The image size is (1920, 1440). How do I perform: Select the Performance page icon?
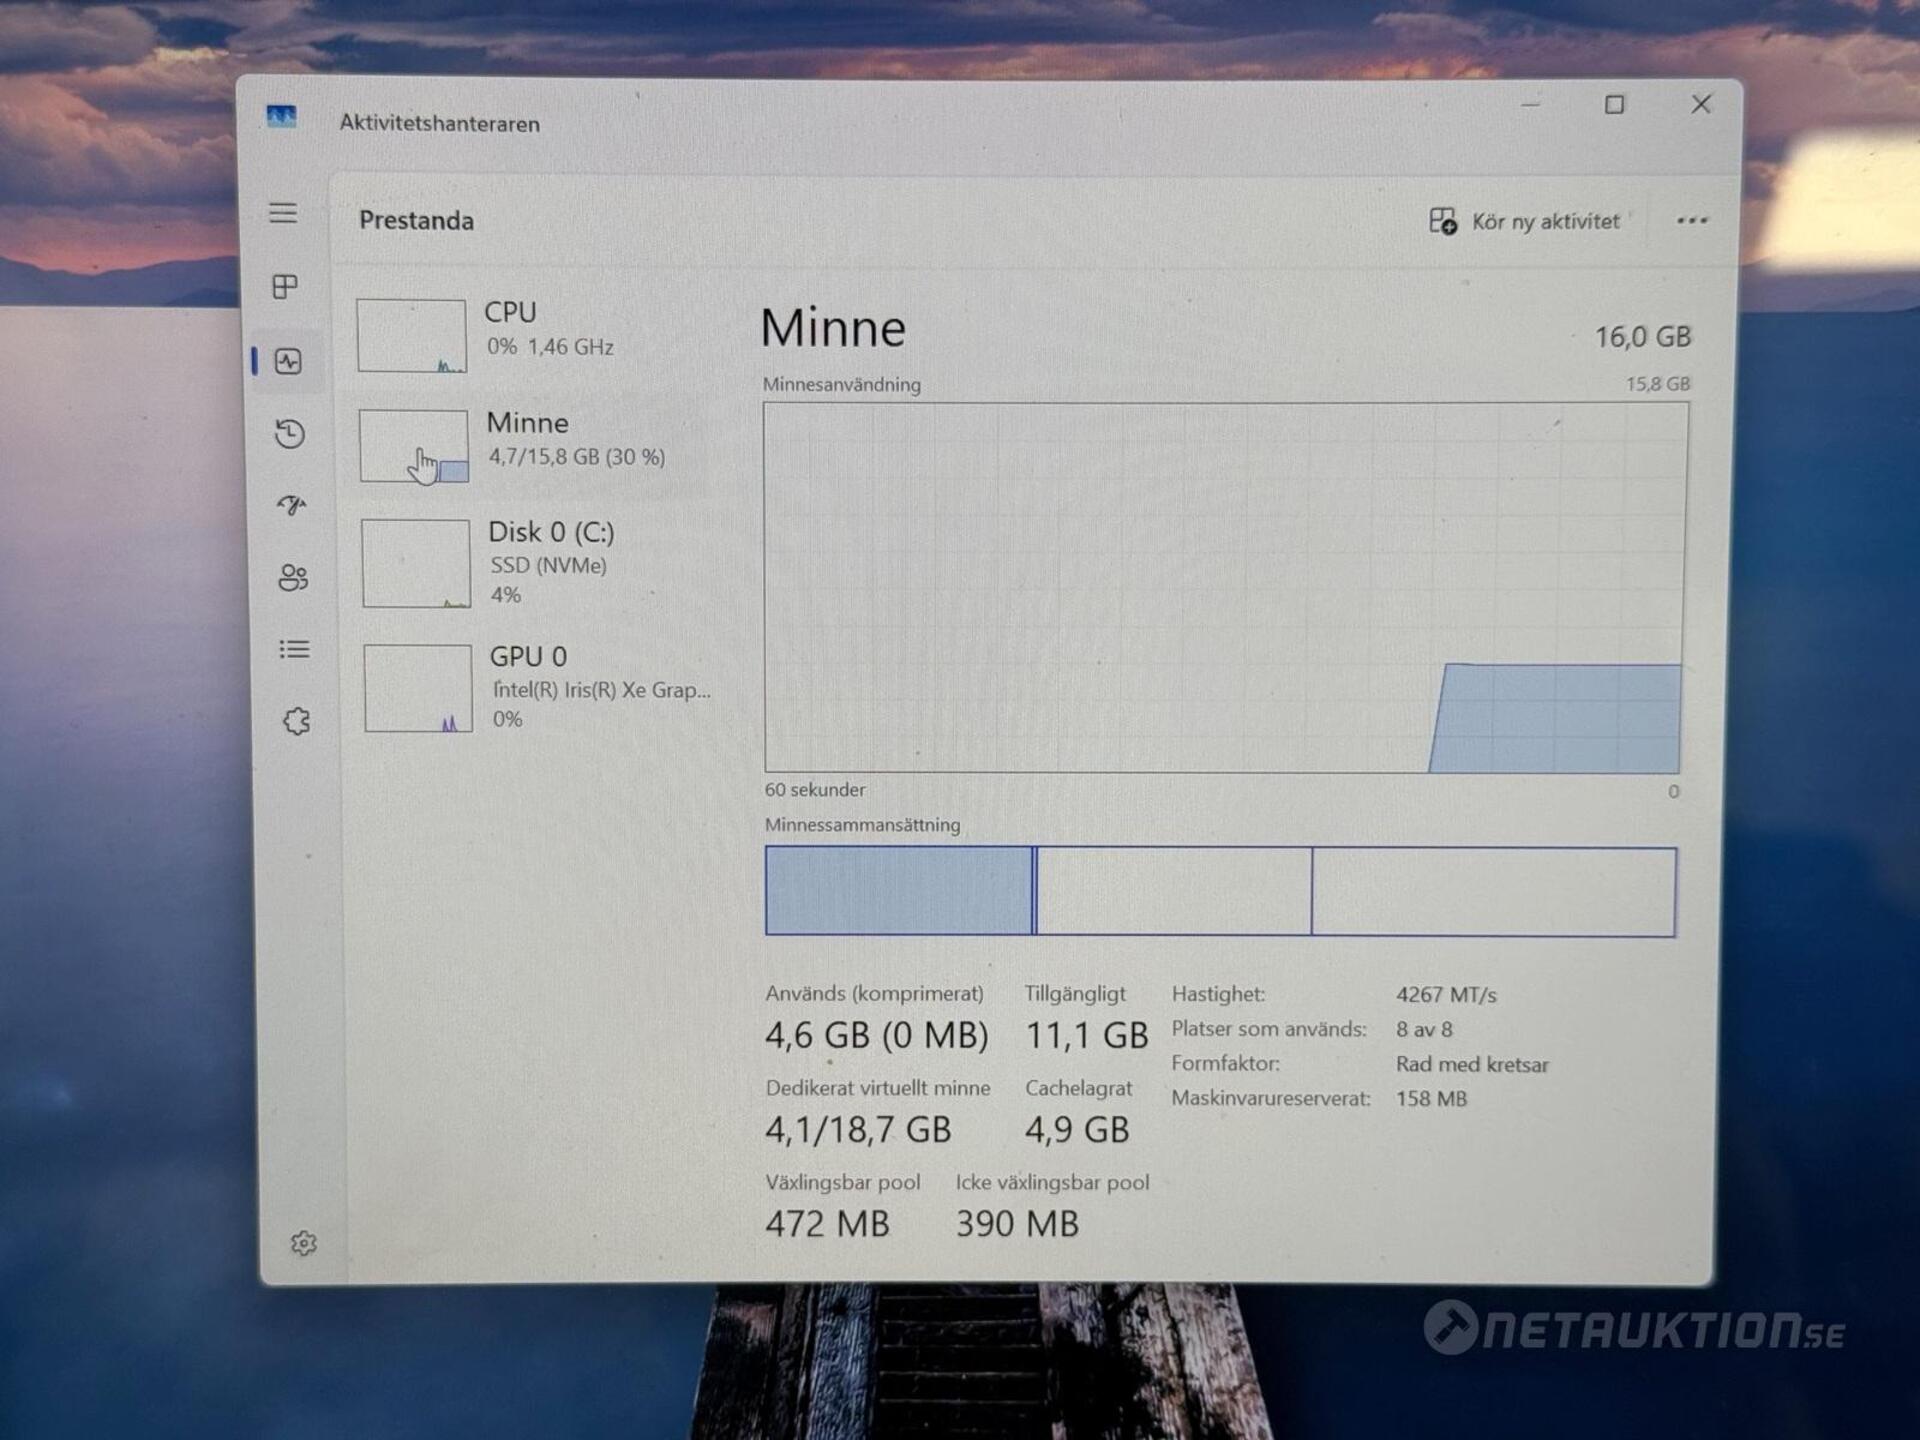point(288,361)
